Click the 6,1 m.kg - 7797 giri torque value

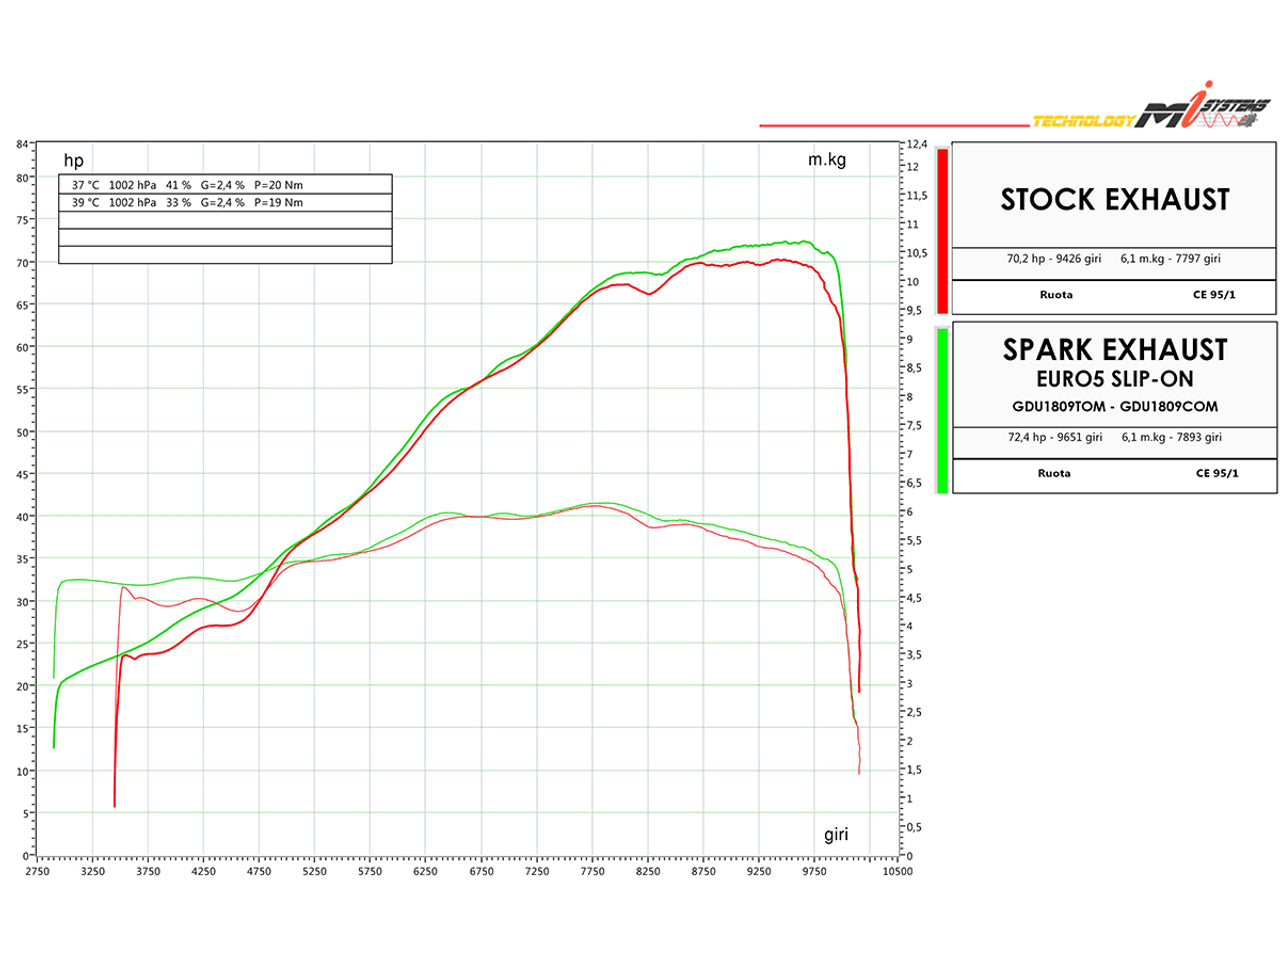point(1170,259)
